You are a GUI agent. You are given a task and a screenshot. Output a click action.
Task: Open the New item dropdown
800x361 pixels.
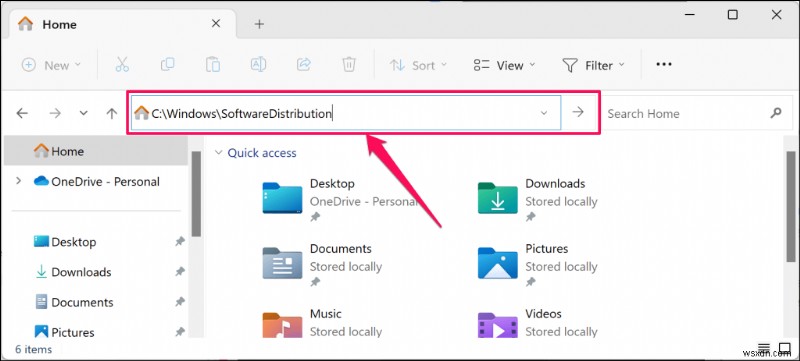click(x=51, y=65)
